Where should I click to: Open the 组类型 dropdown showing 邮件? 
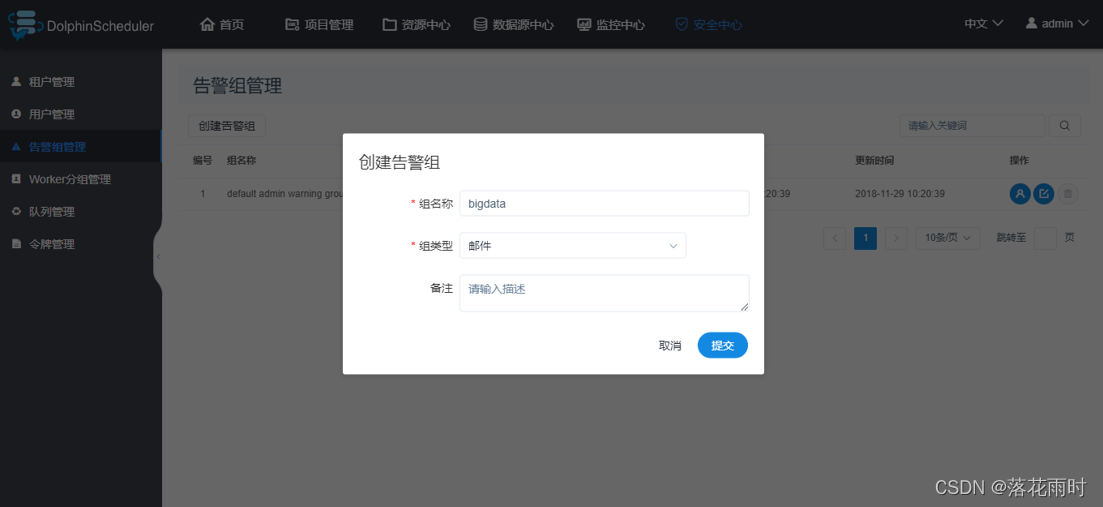(x=573, y=245)
